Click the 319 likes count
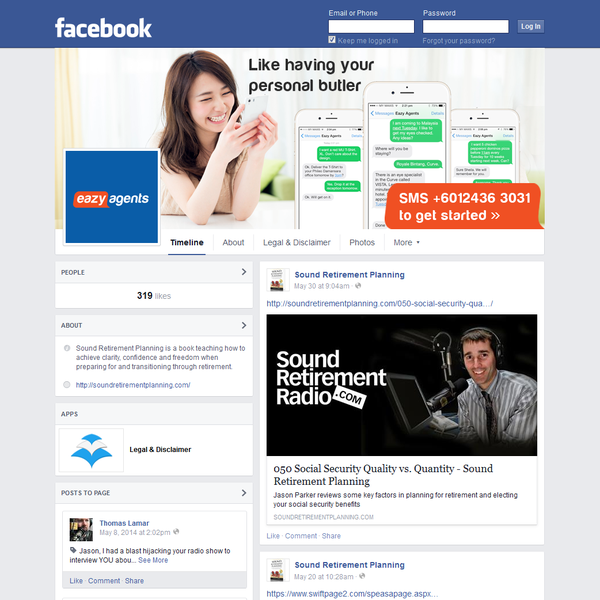 154,296
